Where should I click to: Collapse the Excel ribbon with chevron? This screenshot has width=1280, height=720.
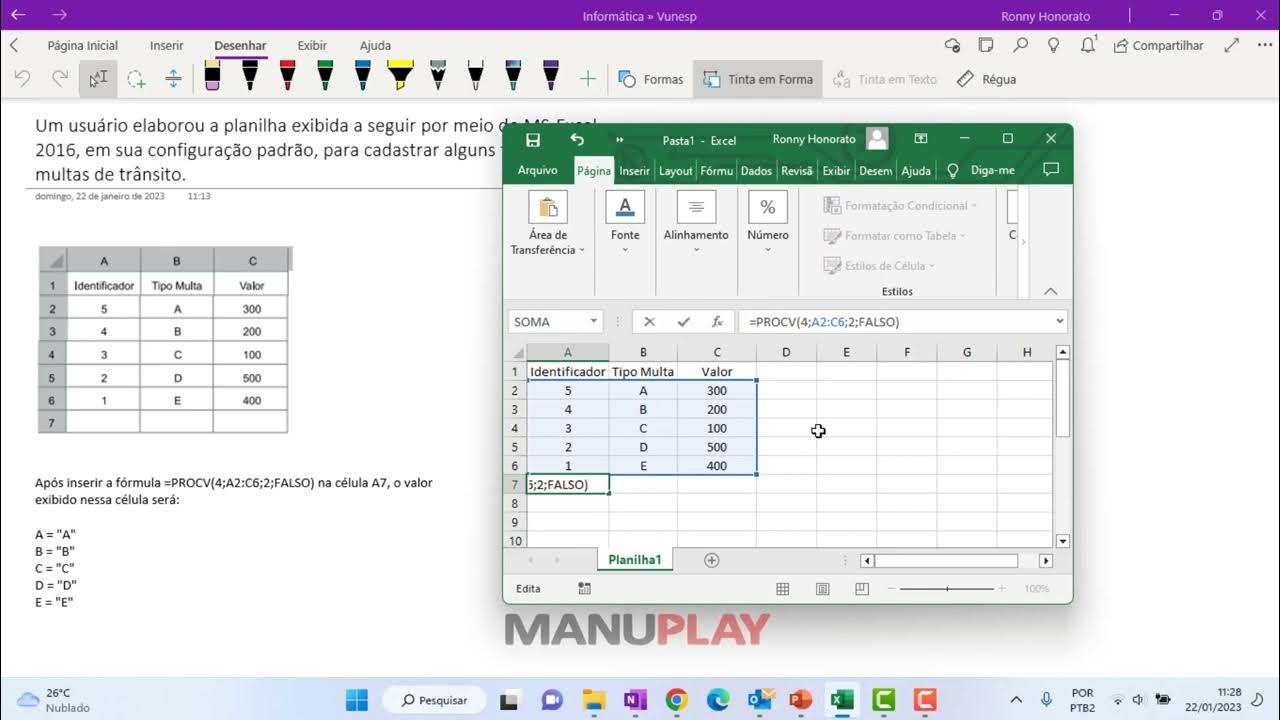point(1051,291)
